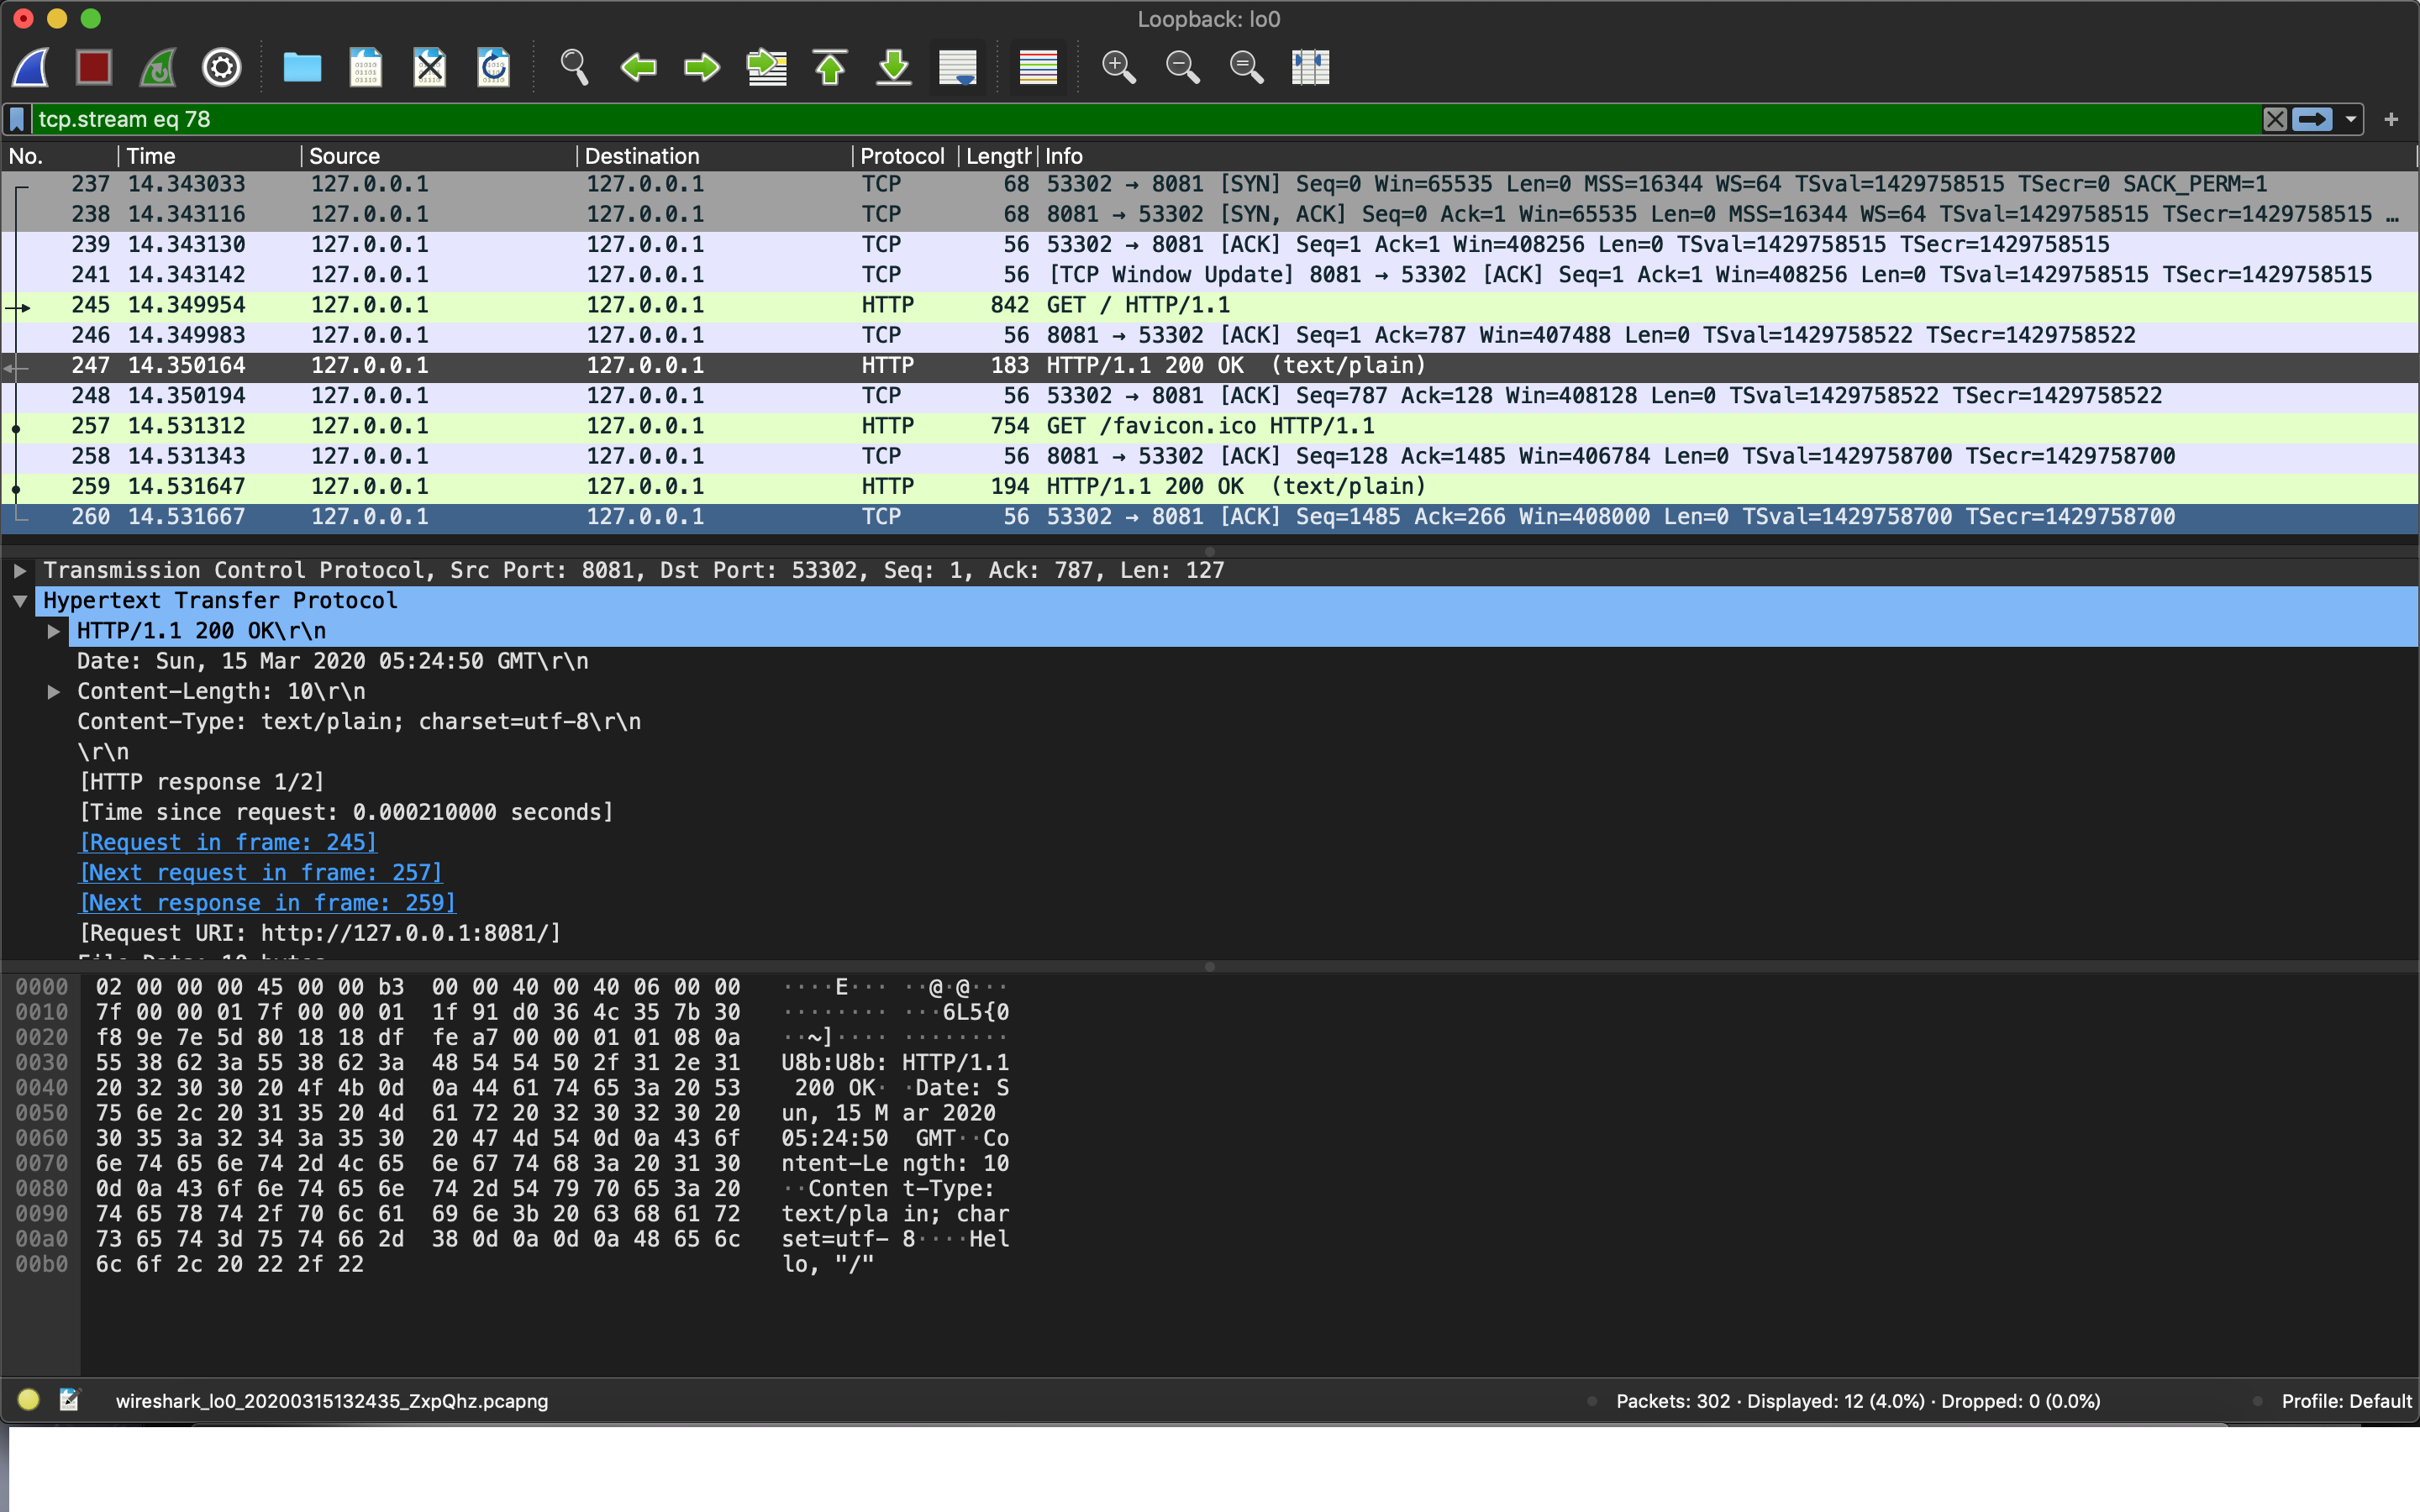Go forward in packet history
Screen dimensions: 2420x1512
tap(702, 68)
